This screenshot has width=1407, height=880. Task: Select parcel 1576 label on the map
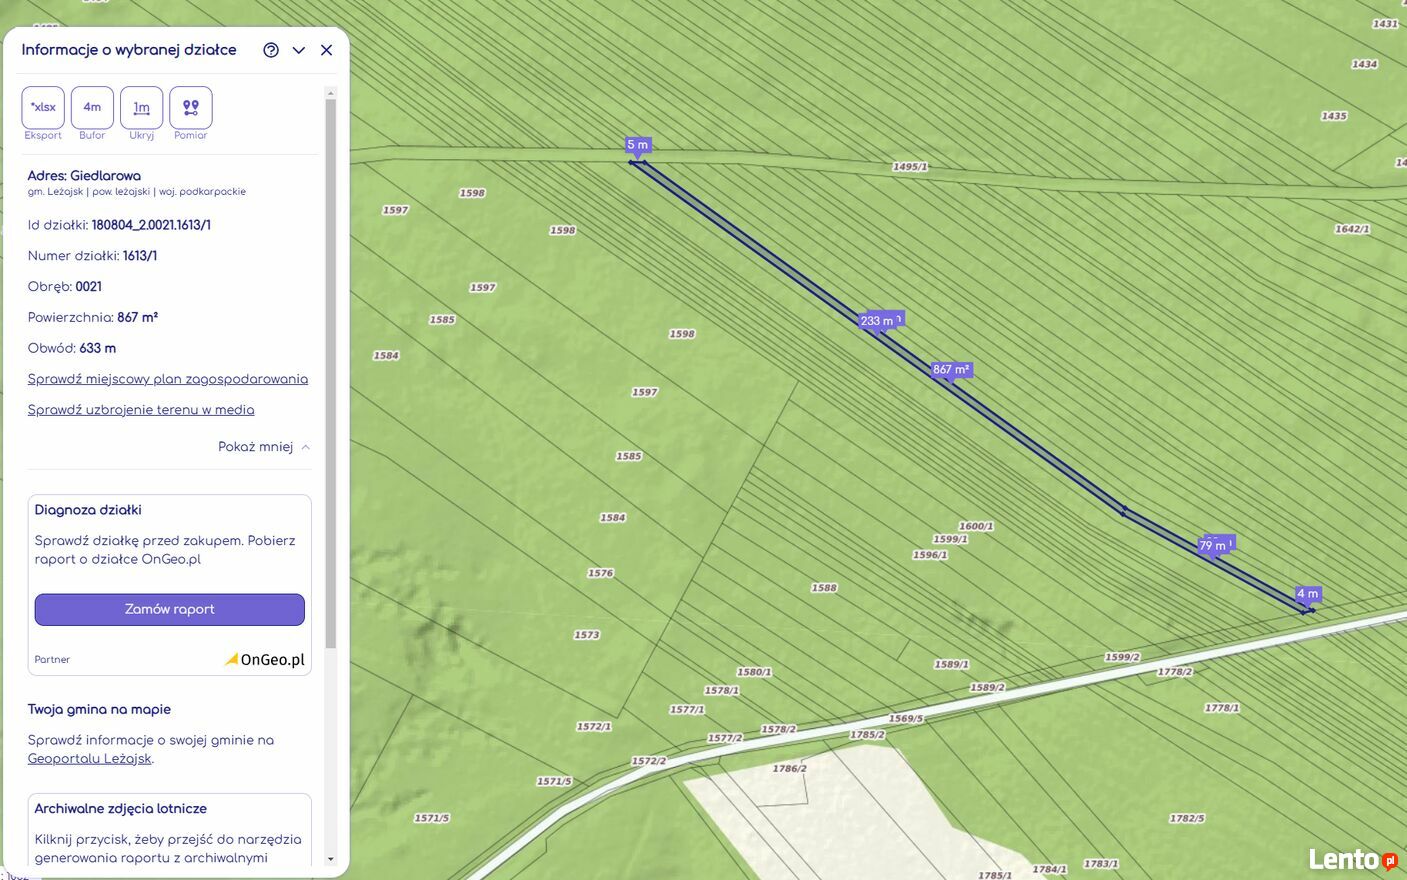click(x=600, y=573)
